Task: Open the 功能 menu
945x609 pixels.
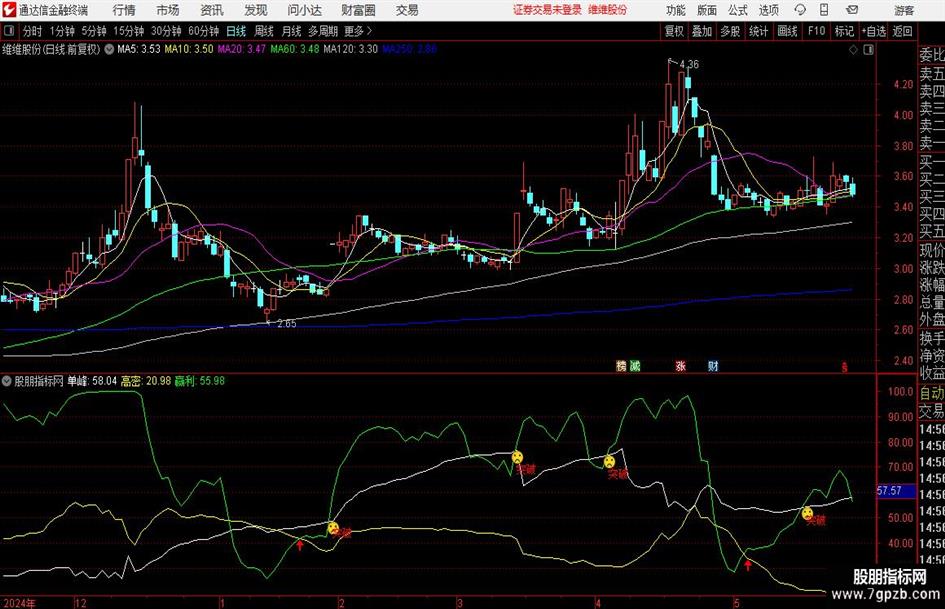Action: (x=676, y=10)
